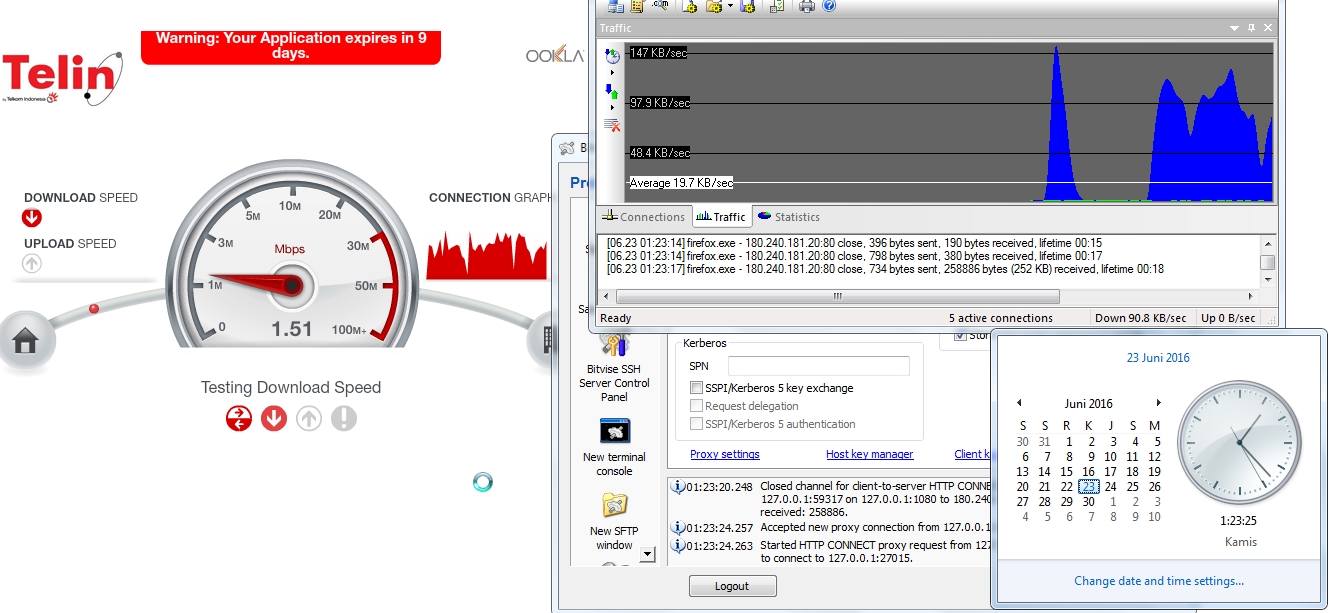This screenshot has height=613, width=1335.
Task: Click the blue and green arrows traffic icon
Action: (612, 91)
